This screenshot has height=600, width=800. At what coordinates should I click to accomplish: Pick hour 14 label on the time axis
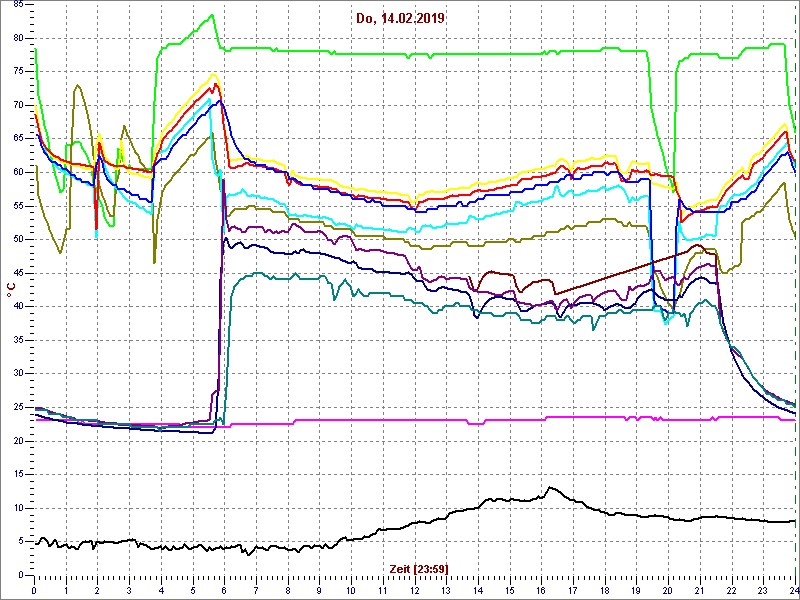[x=478, y=589]
